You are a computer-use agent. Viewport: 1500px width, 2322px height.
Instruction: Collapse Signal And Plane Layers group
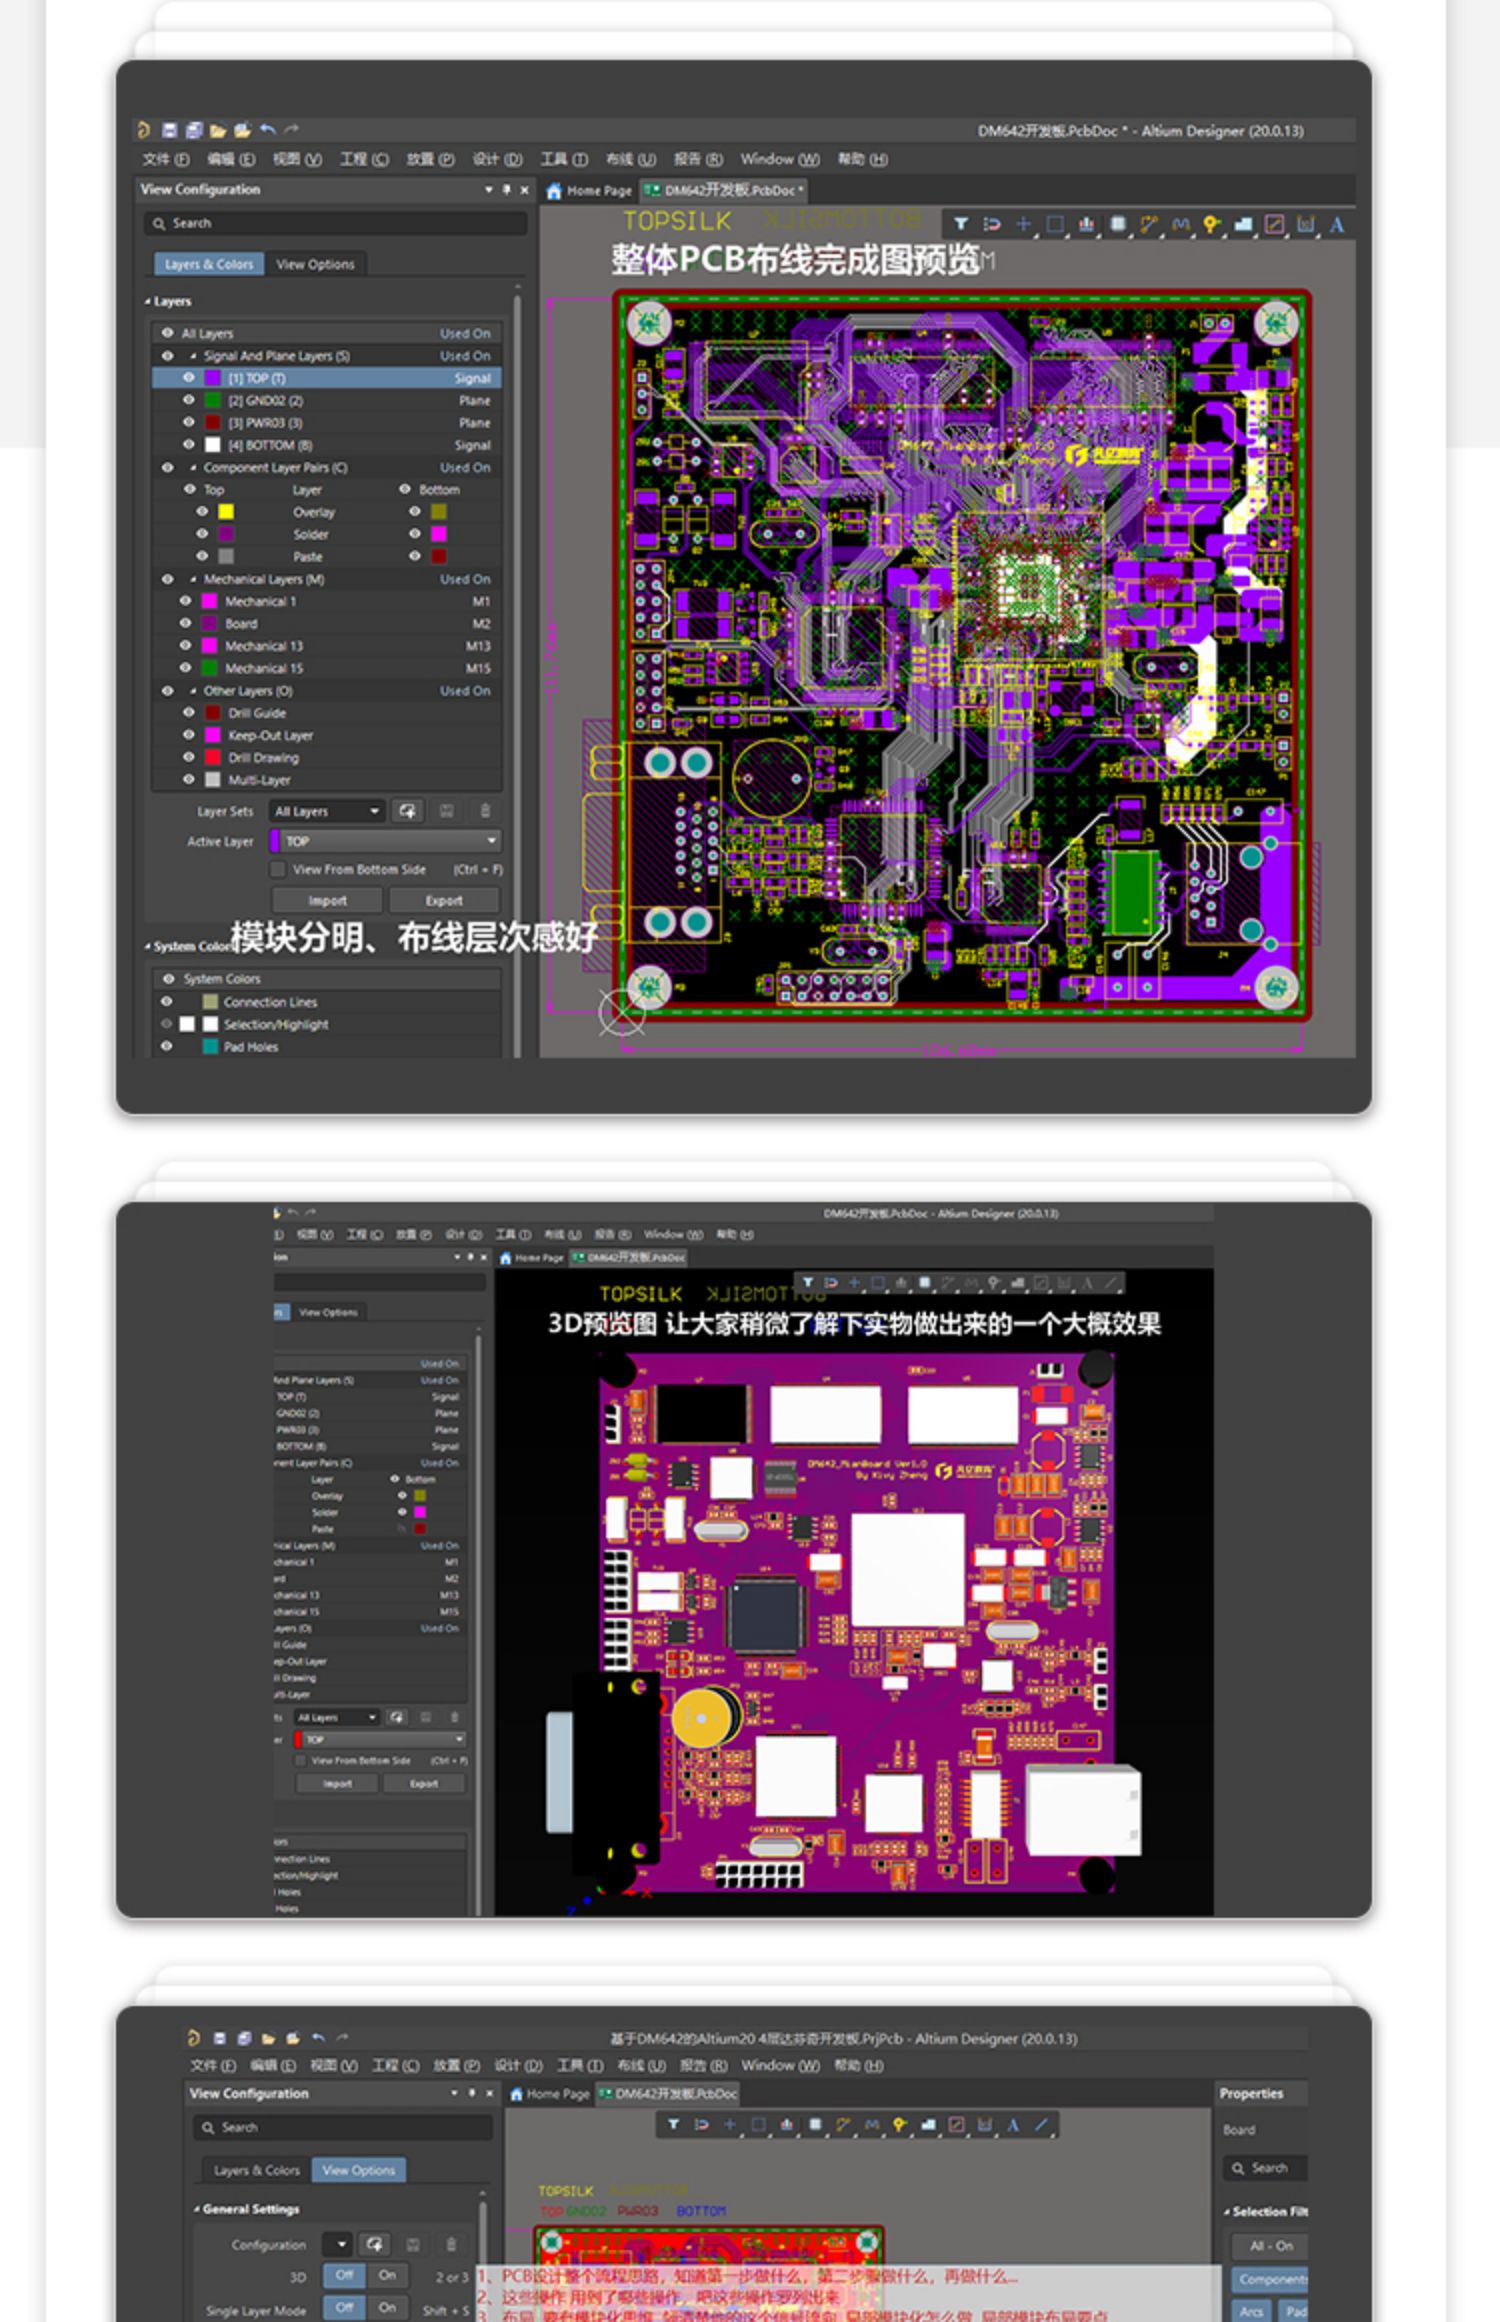[193, 356]
